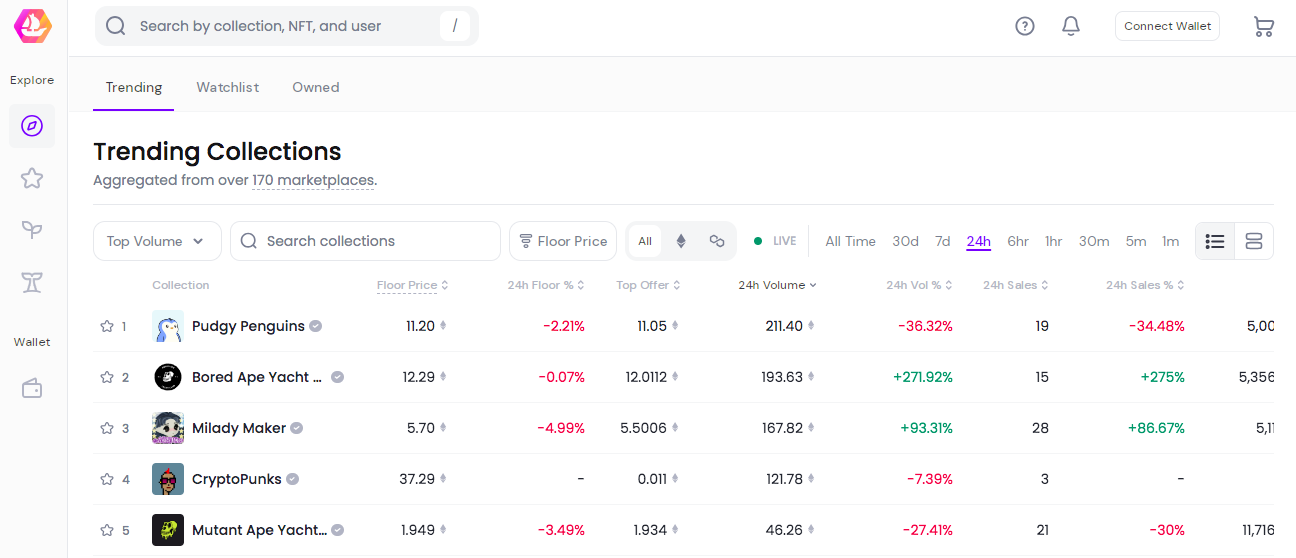Open the CryptoPunks collection
The image size is (1296, 558).
point(237,479)
